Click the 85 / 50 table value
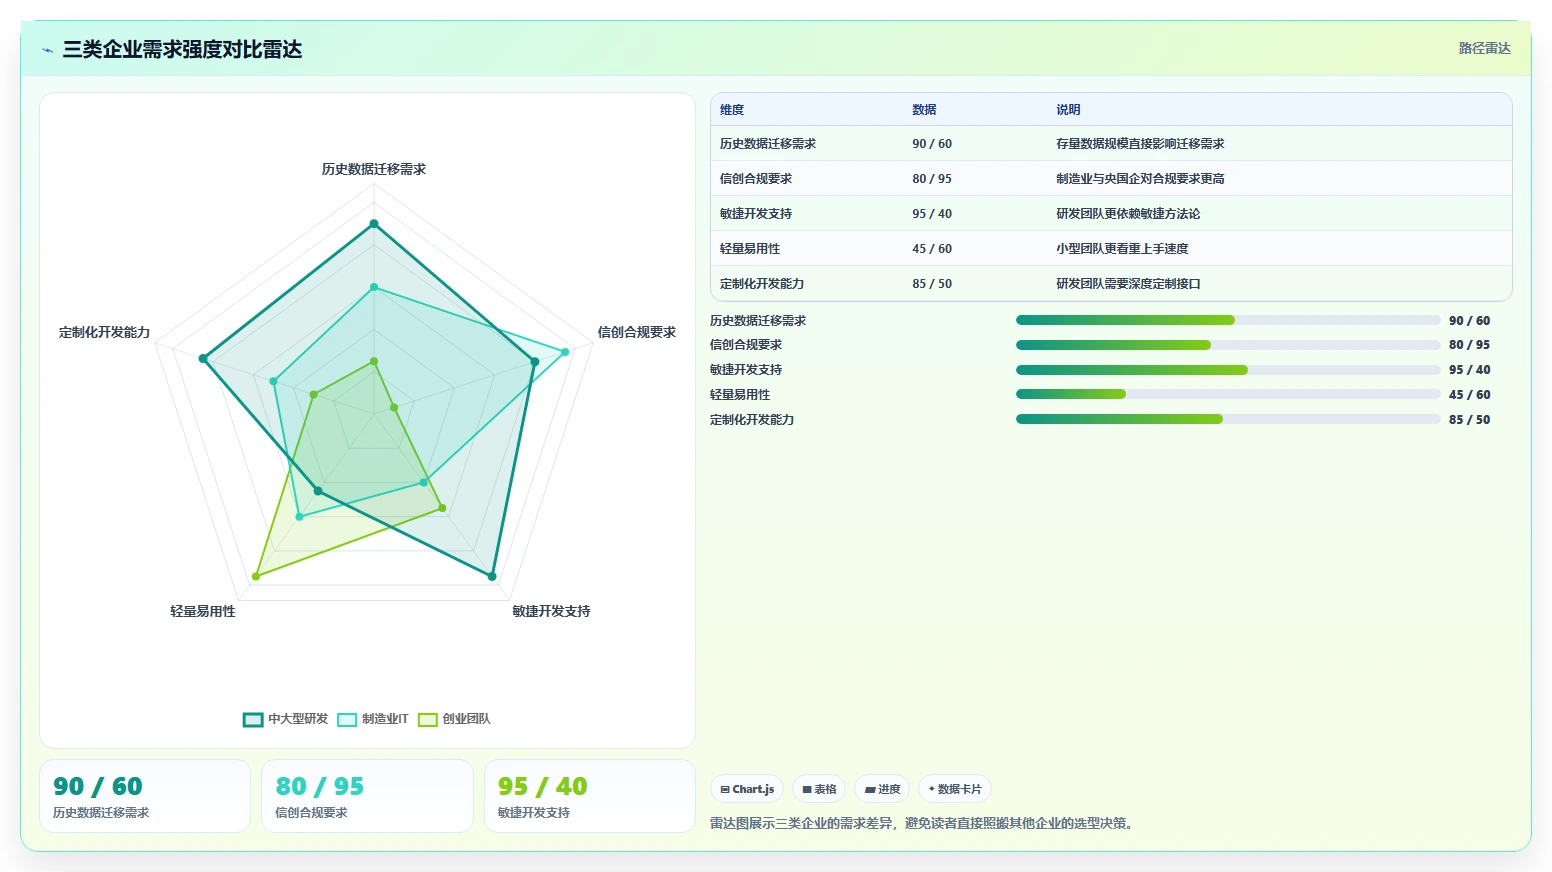This screenshot has height=872, width=1552. (932, 284)
